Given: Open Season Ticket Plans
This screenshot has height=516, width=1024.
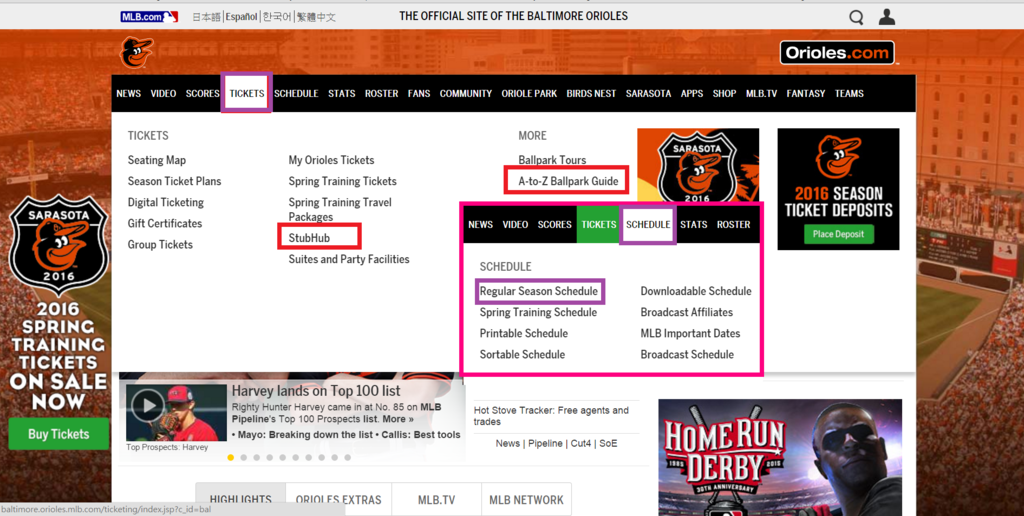Looking at the screenshot, I should point(174,181).
